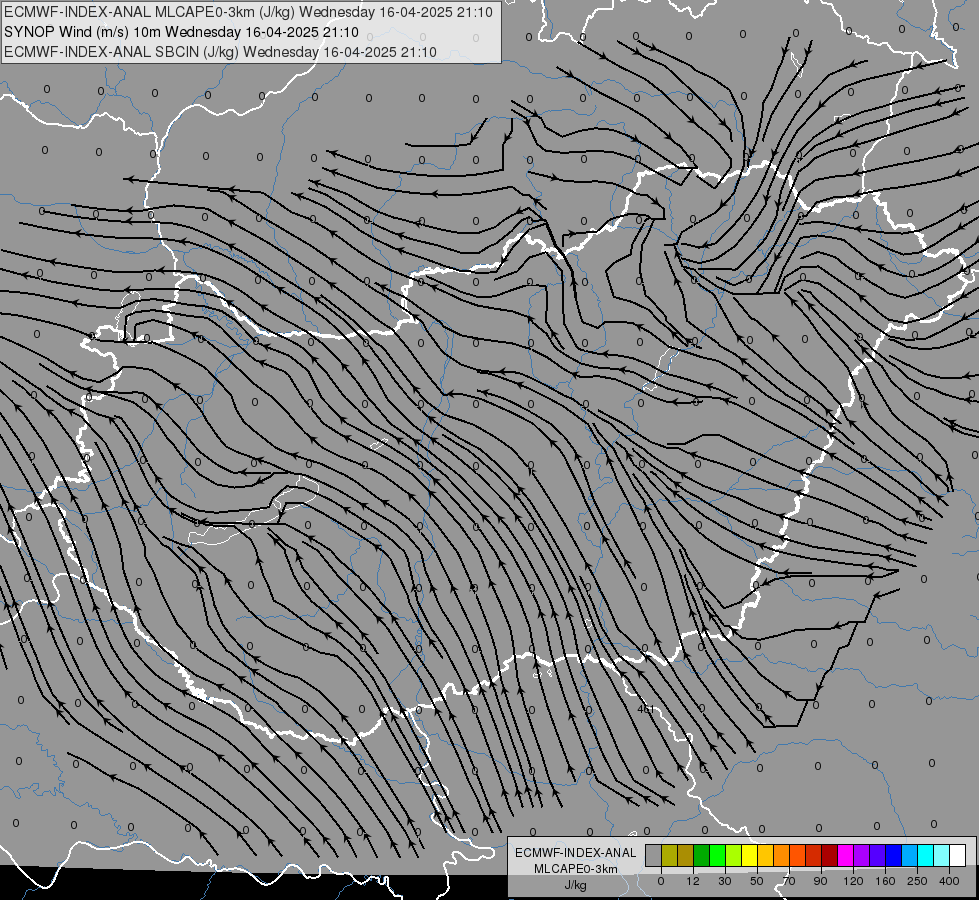Click the legend value label 12
This screenshot has height=900, width=979.
point(693,881)
